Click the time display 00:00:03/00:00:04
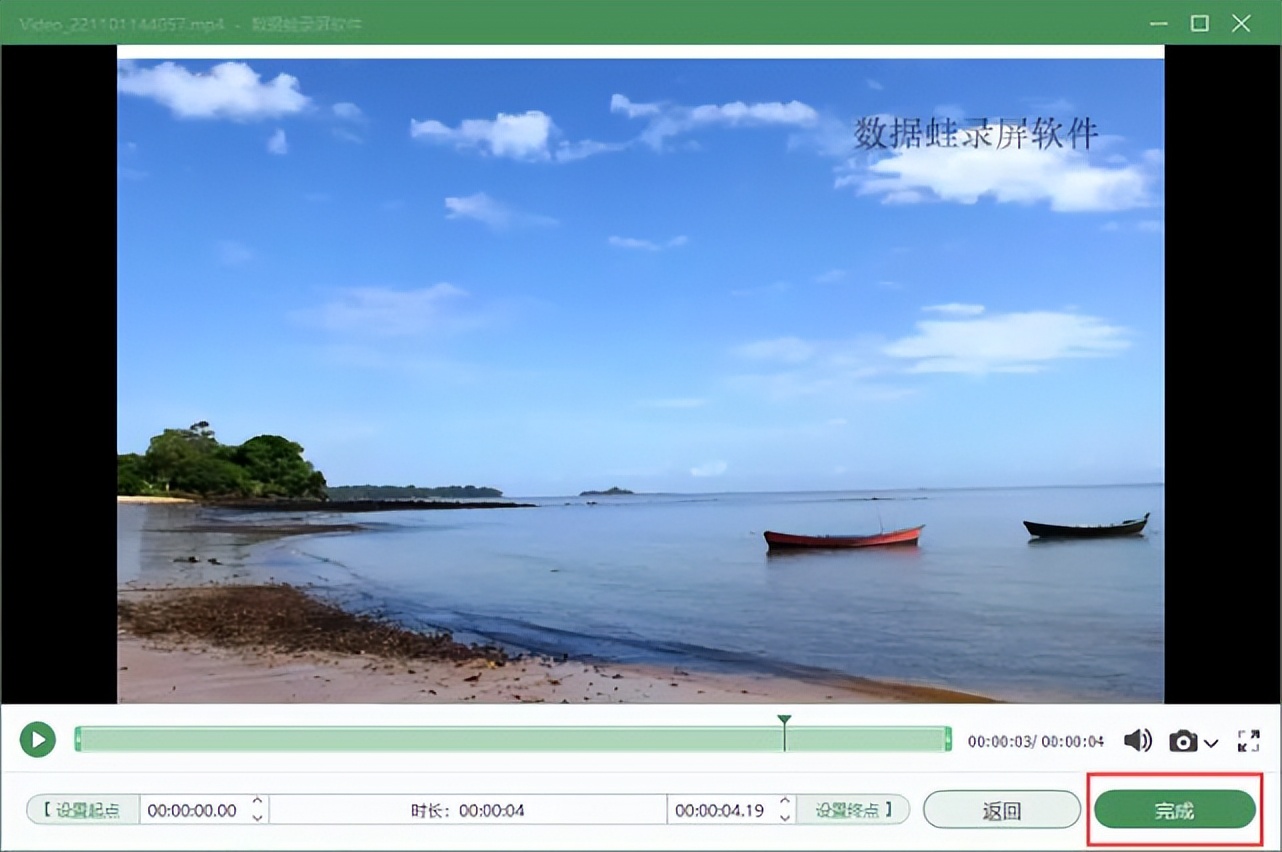 1037,741
